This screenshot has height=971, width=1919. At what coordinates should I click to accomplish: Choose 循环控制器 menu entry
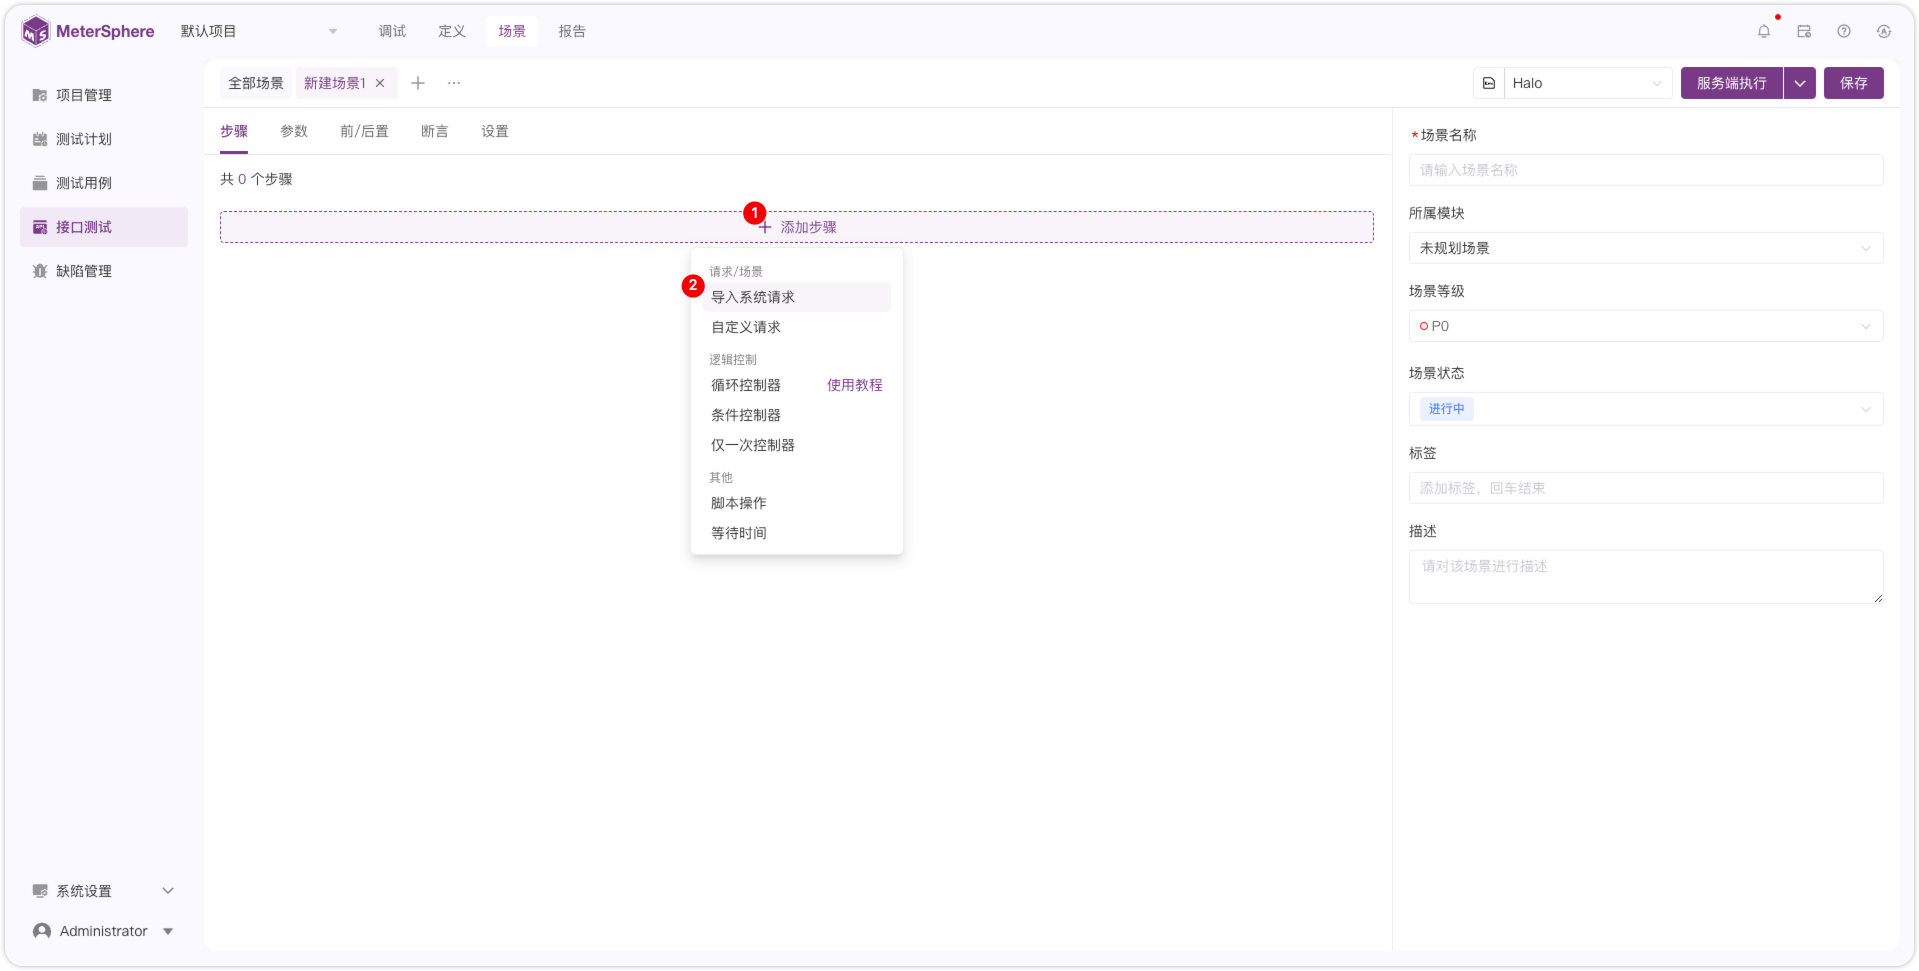(746, 385)
